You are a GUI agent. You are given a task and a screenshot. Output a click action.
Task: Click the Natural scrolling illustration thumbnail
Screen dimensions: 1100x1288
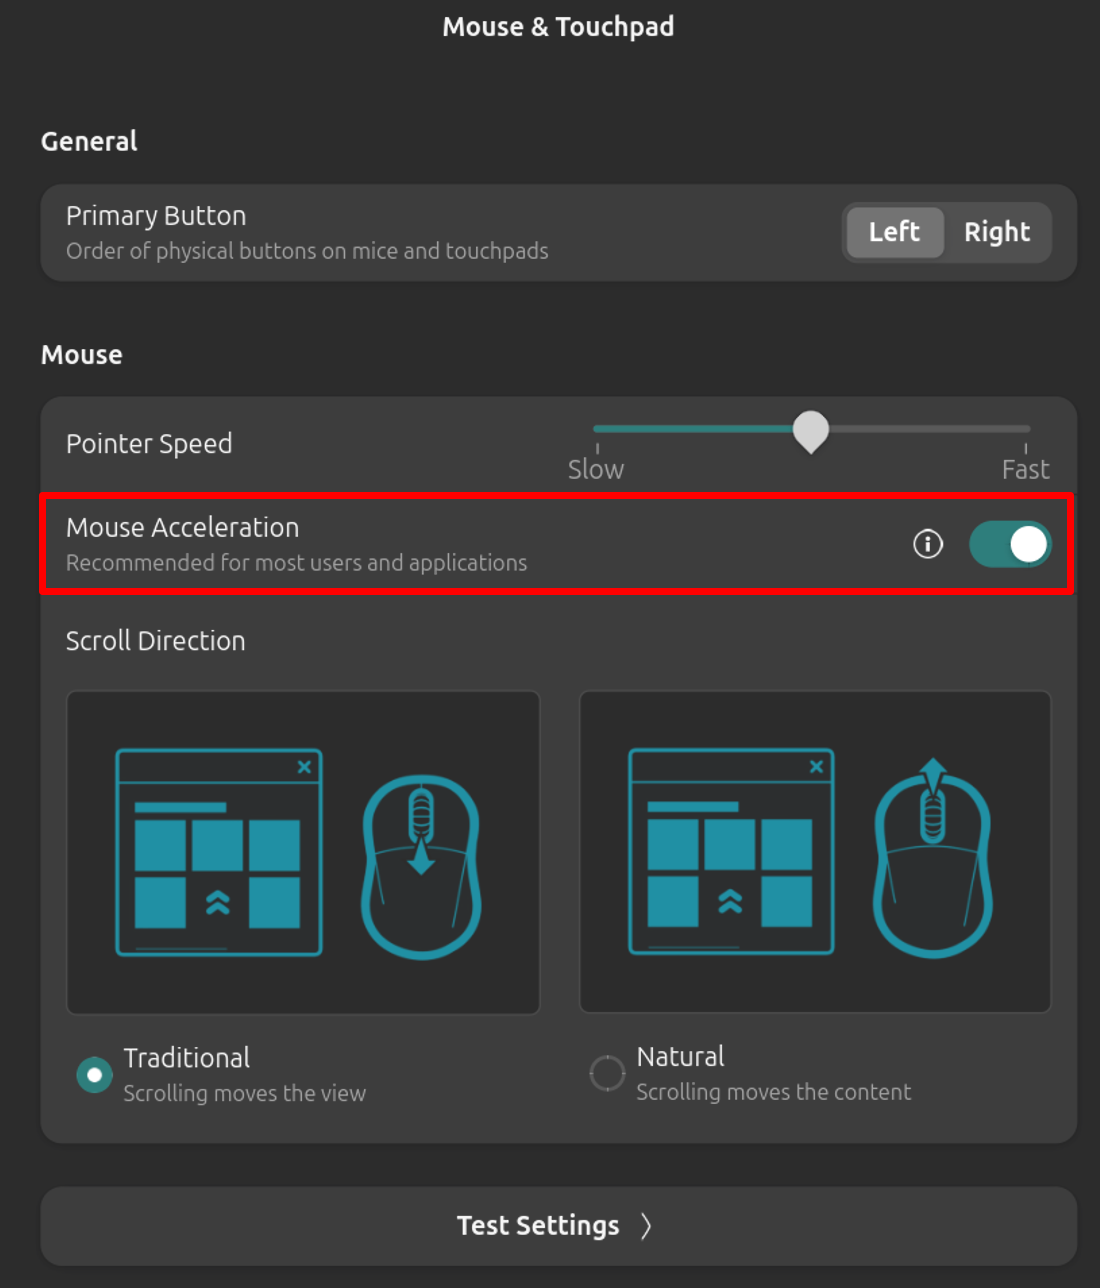pos(815,852)
